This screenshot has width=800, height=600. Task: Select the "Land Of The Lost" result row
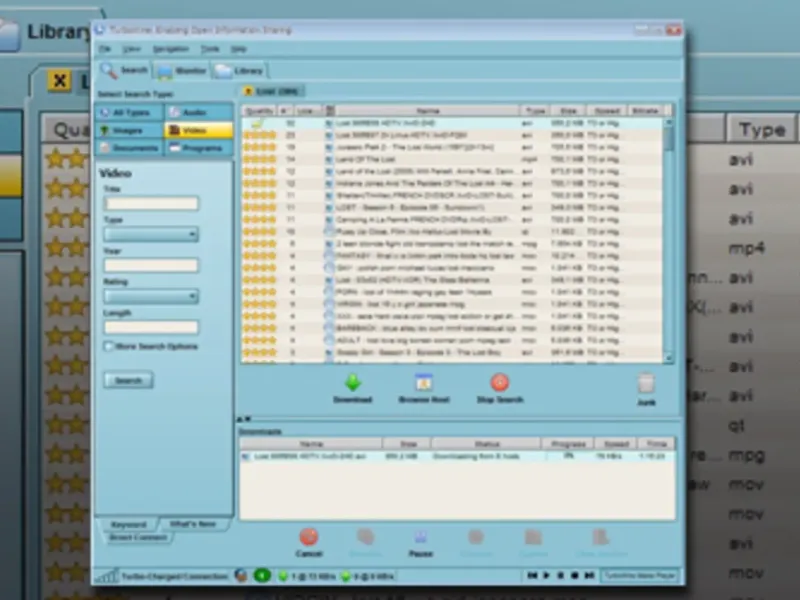[452, 159]
